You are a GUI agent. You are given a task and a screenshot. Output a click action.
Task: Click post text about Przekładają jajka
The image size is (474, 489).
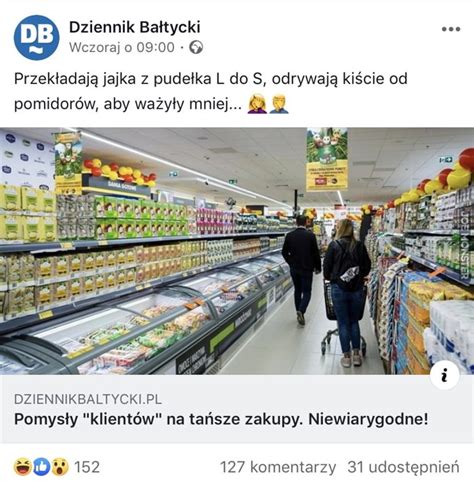[211, 91]
